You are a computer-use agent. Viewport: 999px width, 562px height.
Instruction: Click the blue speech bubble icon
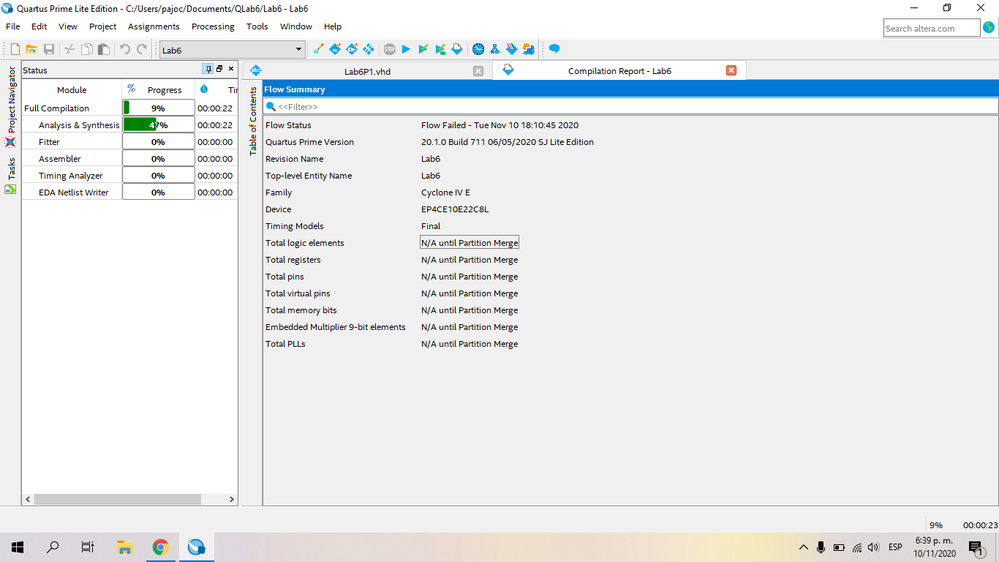554,49
